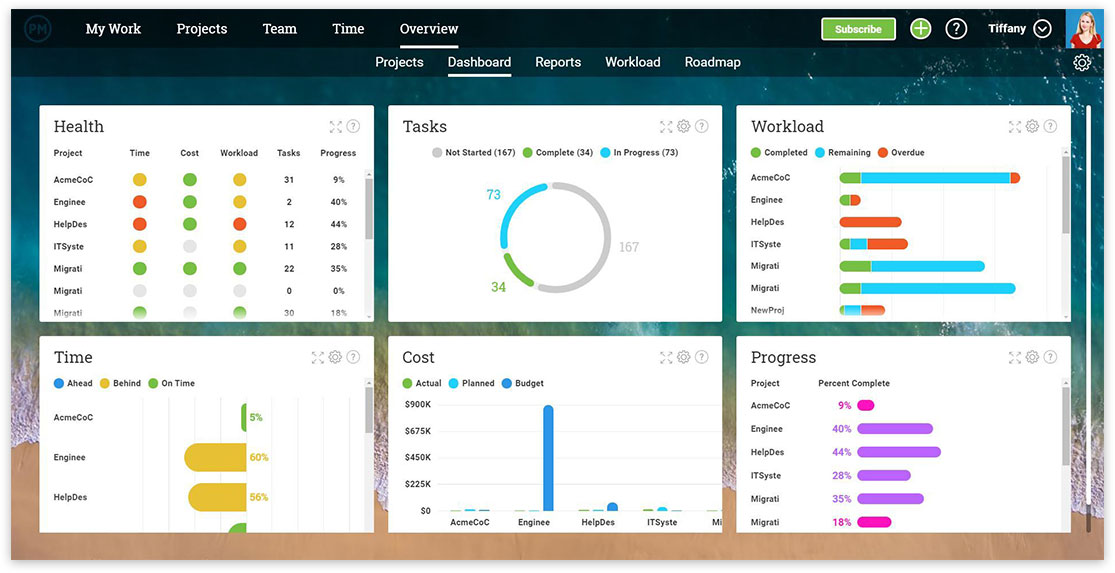Toggle Overdue legend in Workload chart
The height and width of the screenshot is (573, 1115).
point(901,152)
